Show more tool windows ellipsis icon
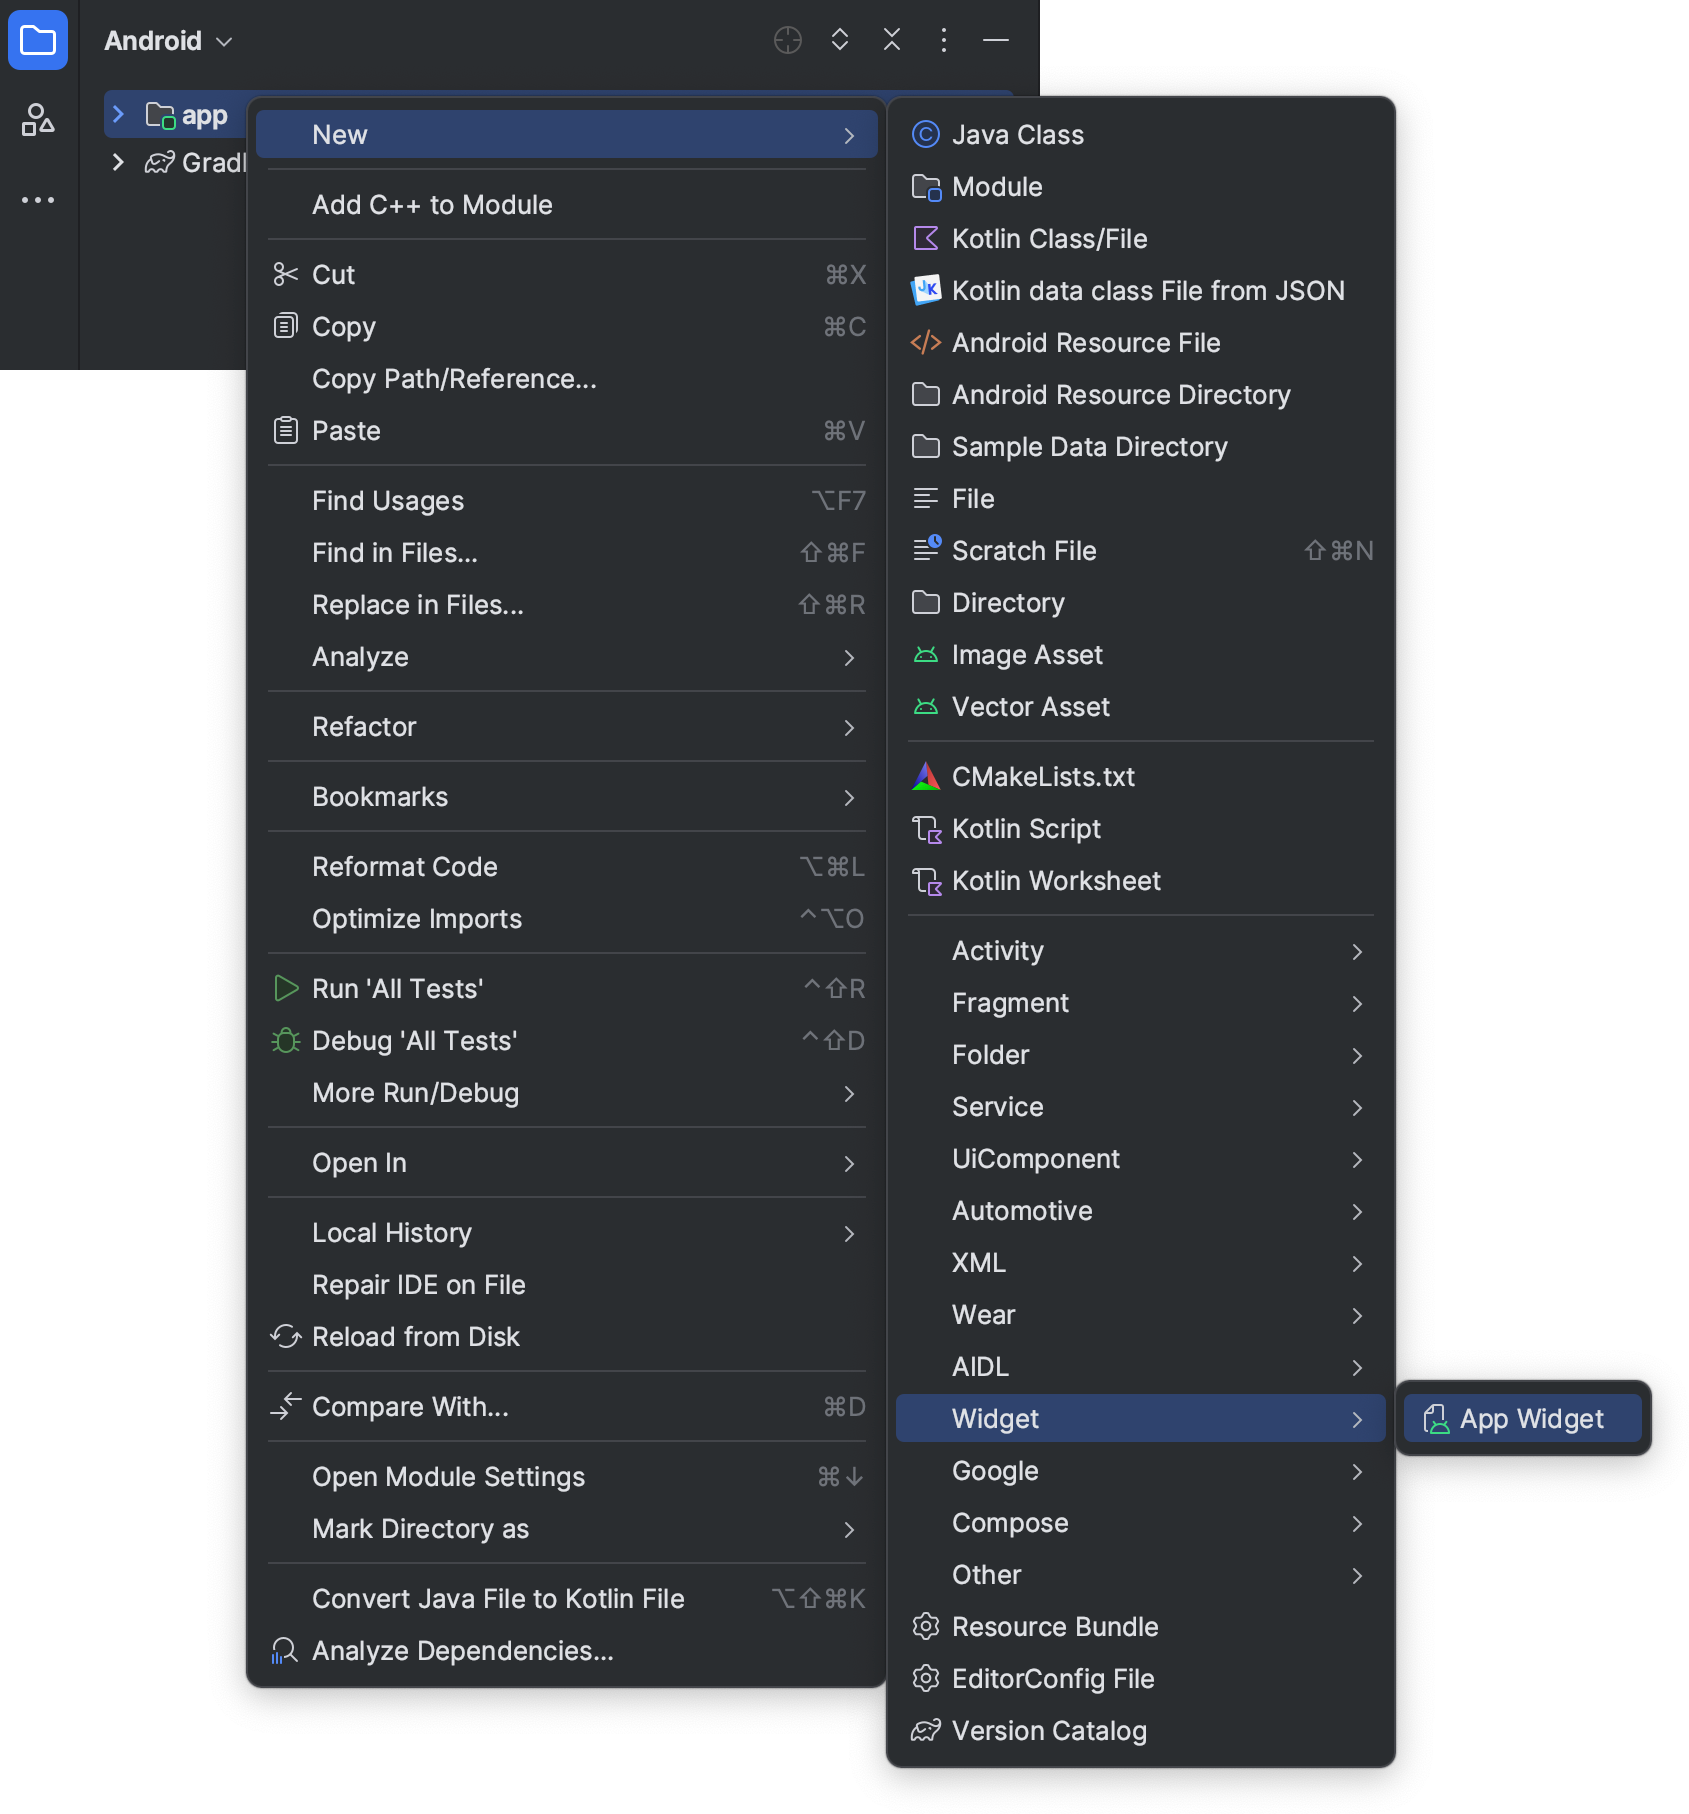The image size is (1689, 1814). pos(38,200)
